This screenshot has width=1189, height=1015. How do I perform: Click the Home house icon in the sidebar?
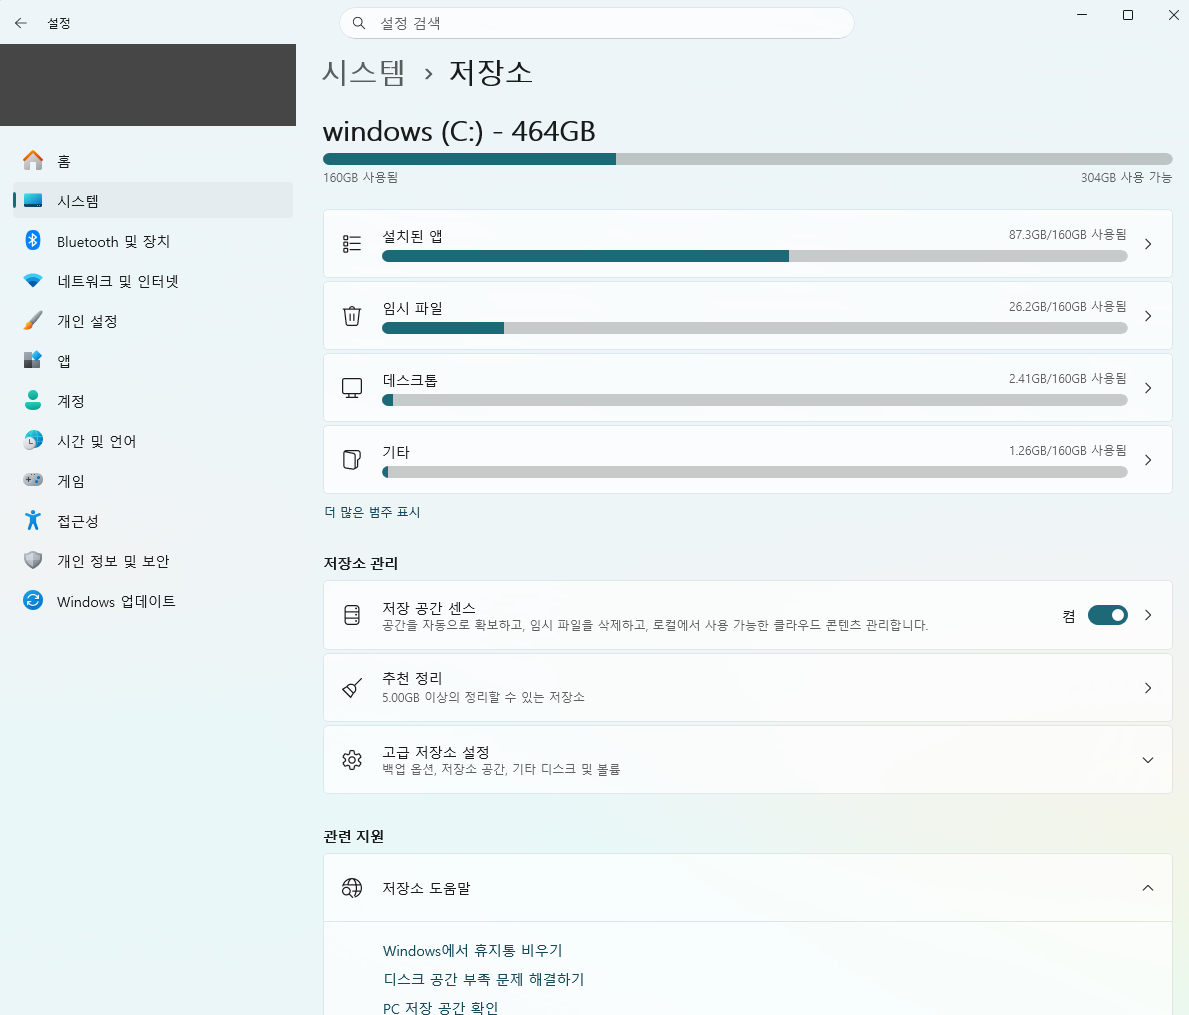[33, 161]
